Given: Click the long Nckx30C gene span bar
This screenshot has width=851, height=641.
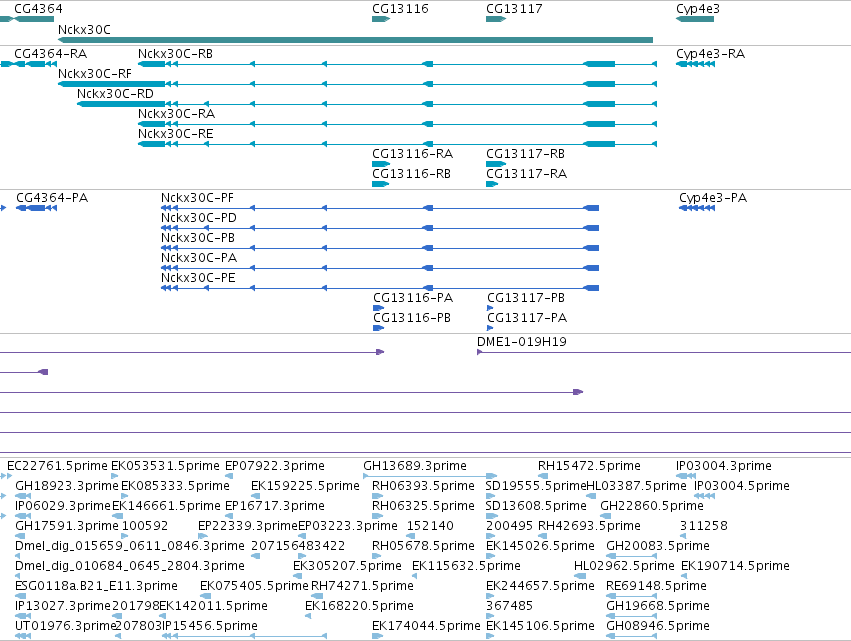Looking at the screenshot, I should (x=355, y=40).
